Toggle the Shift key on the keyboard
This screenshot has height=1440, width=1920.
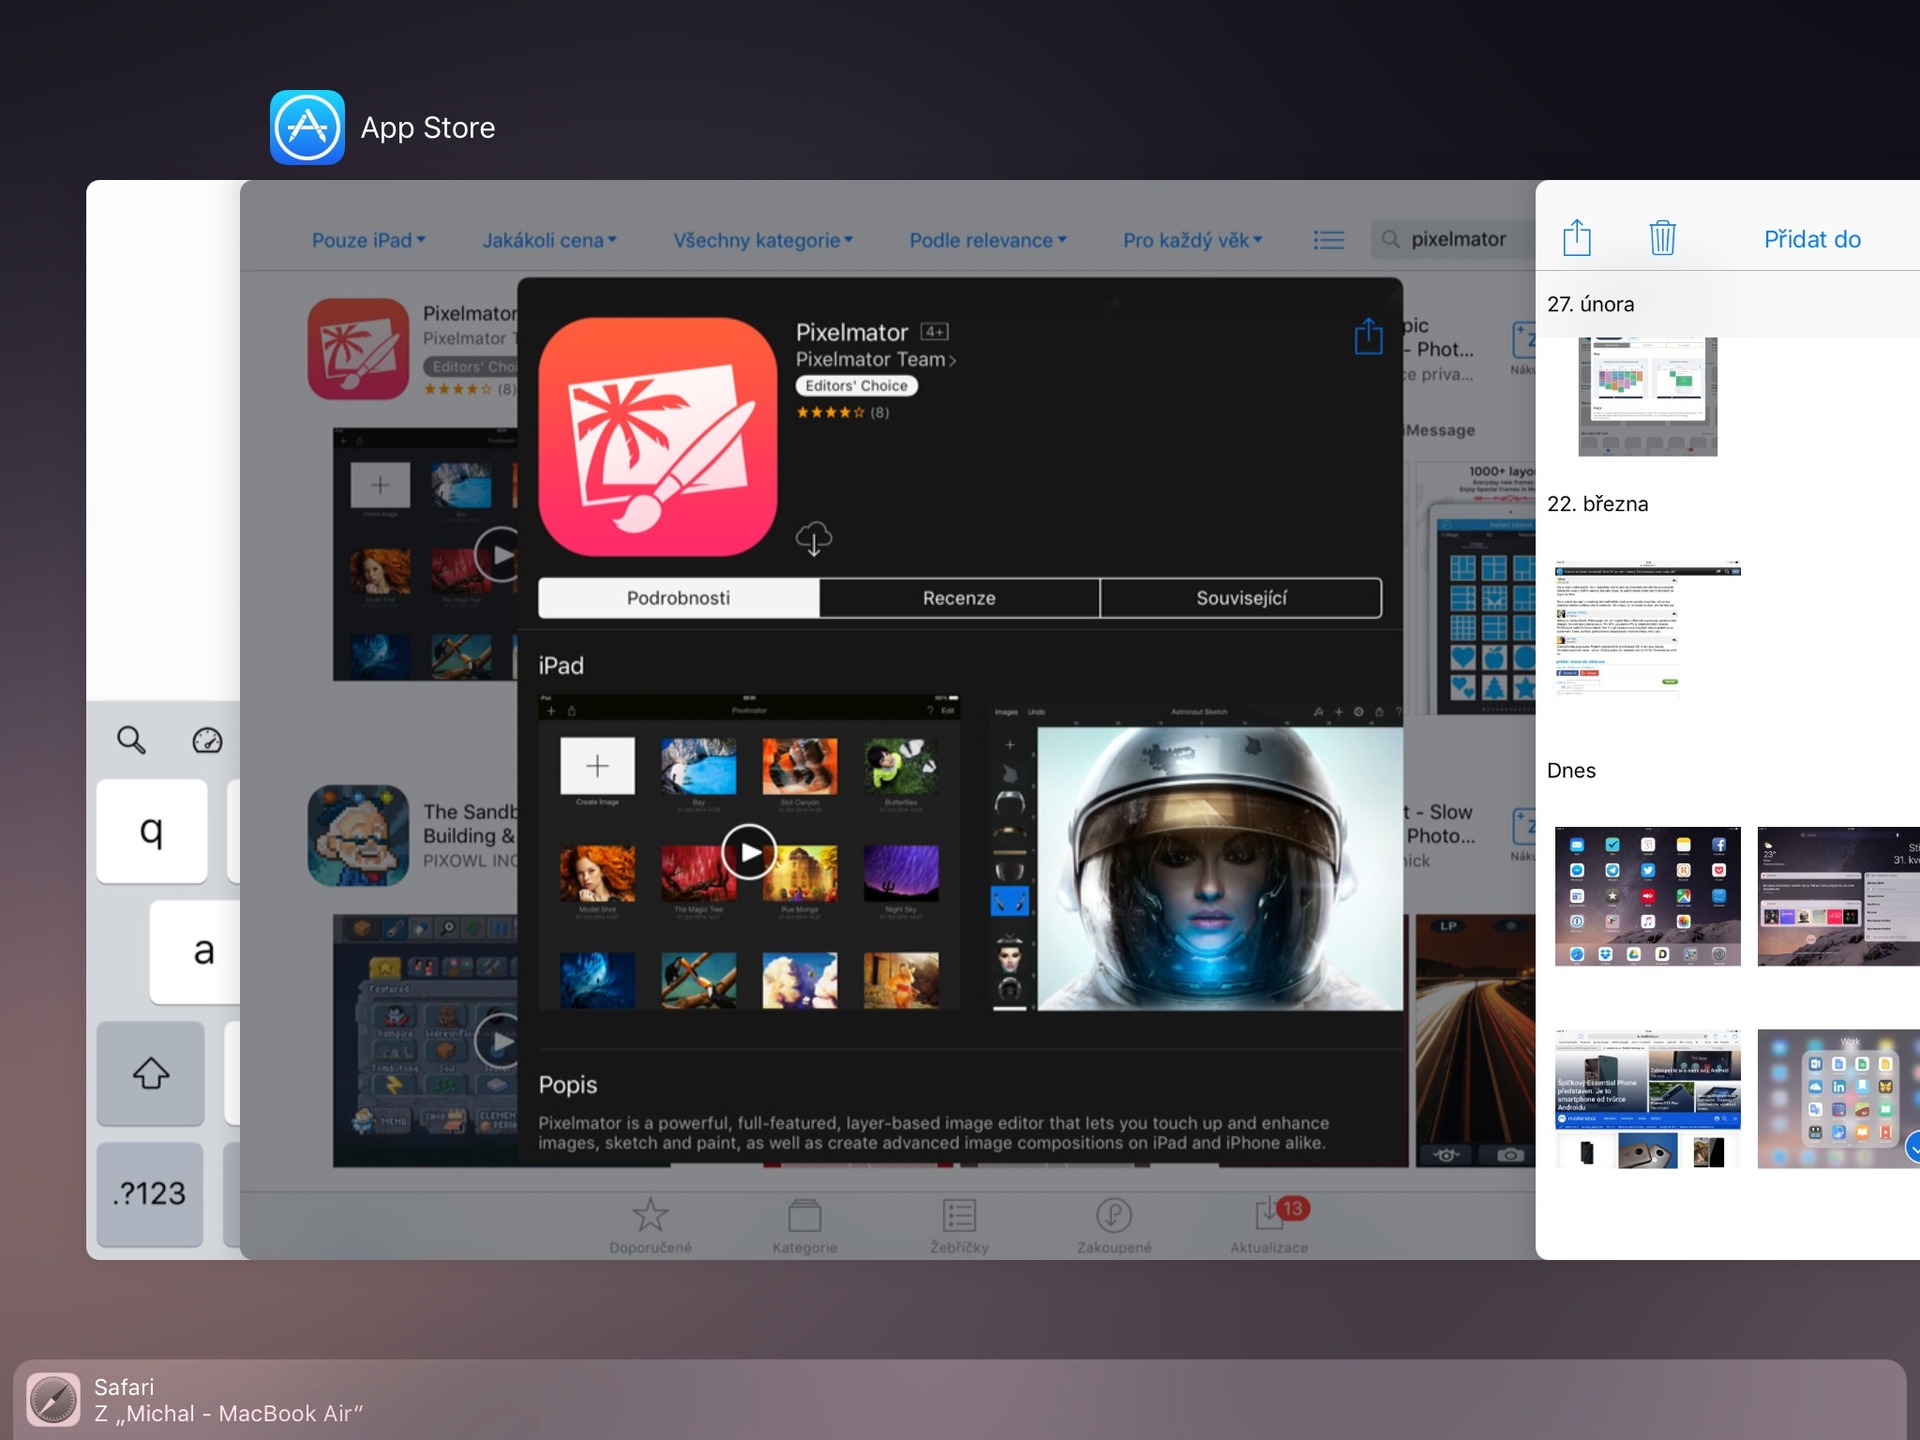point(151,1074)
